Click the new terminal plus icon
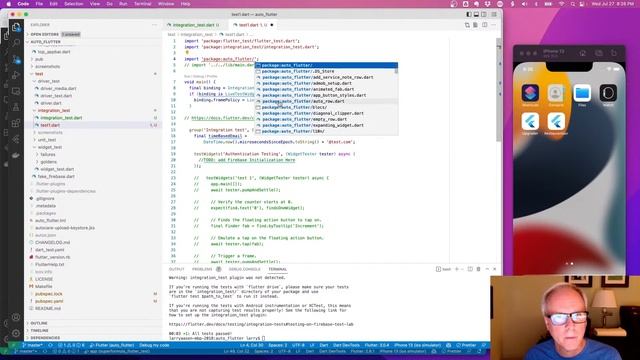This screenshot has width=640, height=360. 457,269
